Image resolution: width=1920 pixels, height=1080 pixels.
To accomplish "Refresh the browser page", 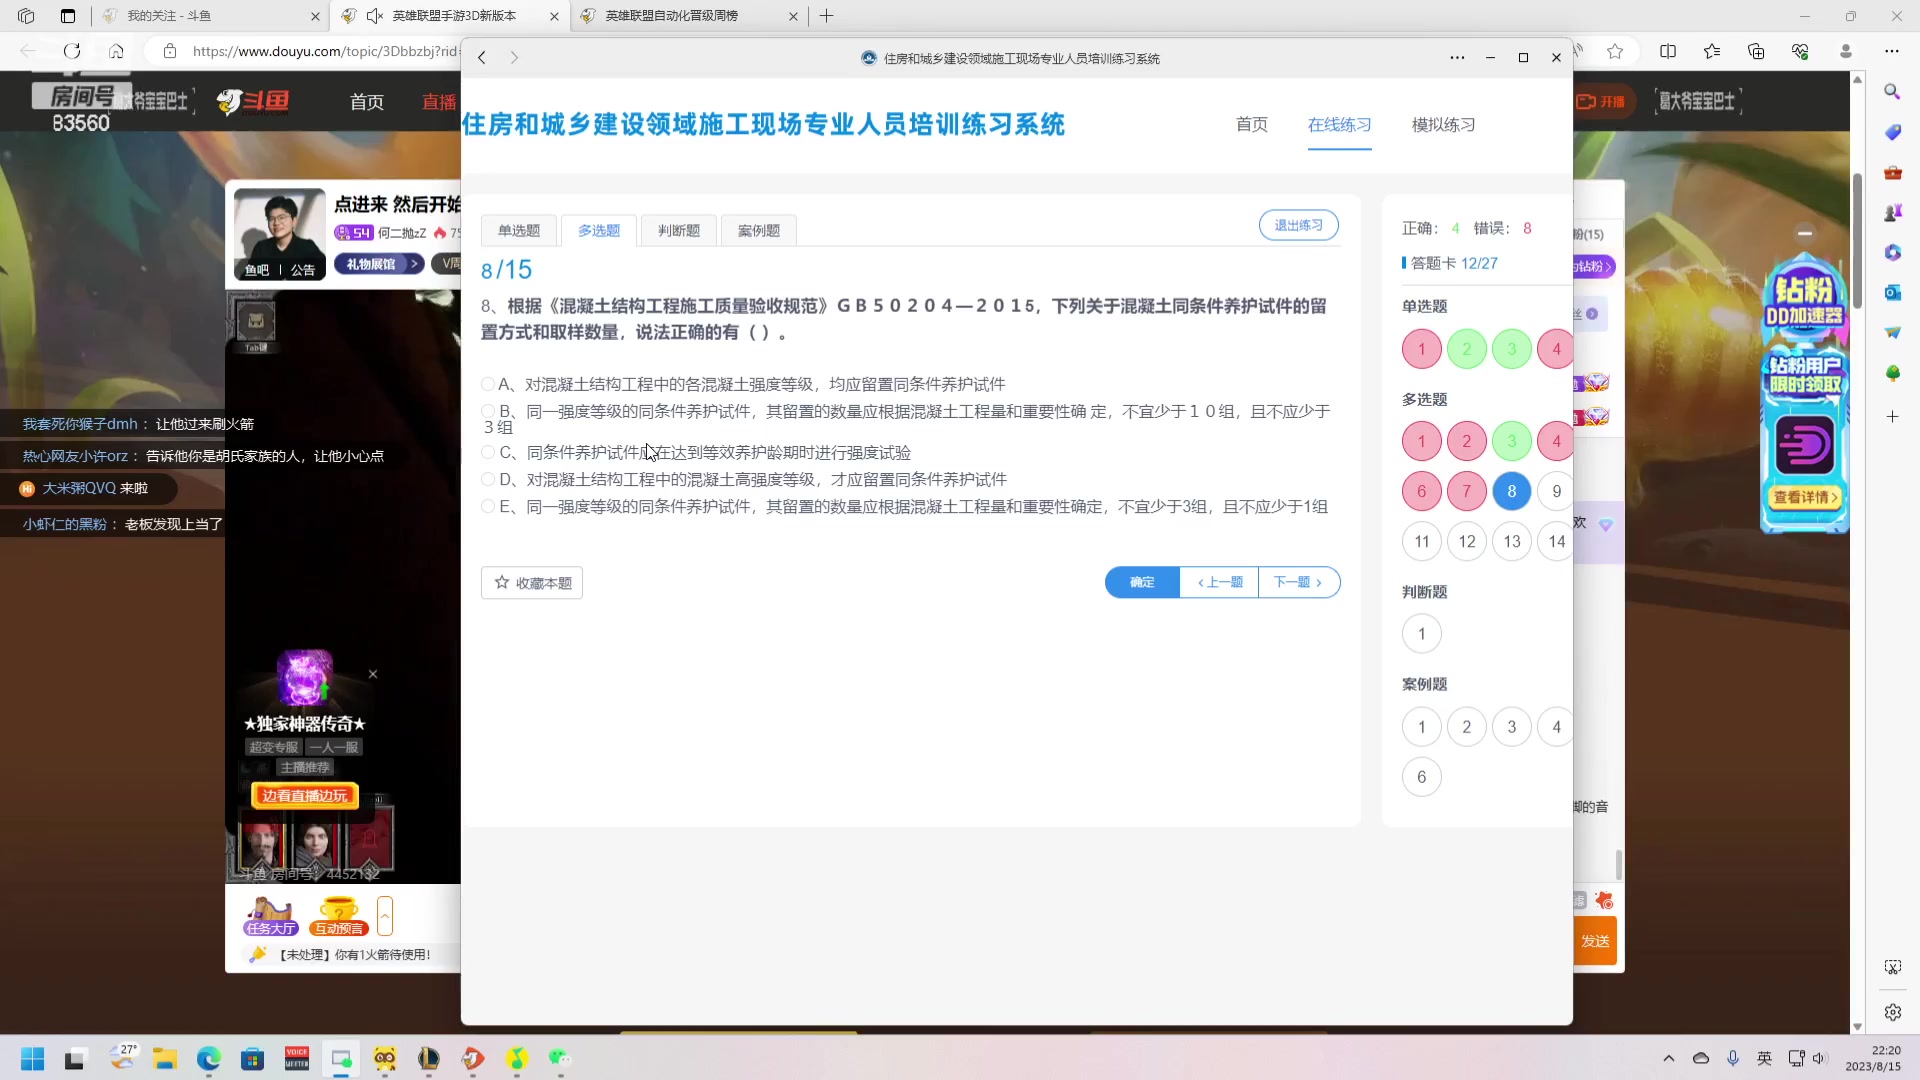I will 72,51.
